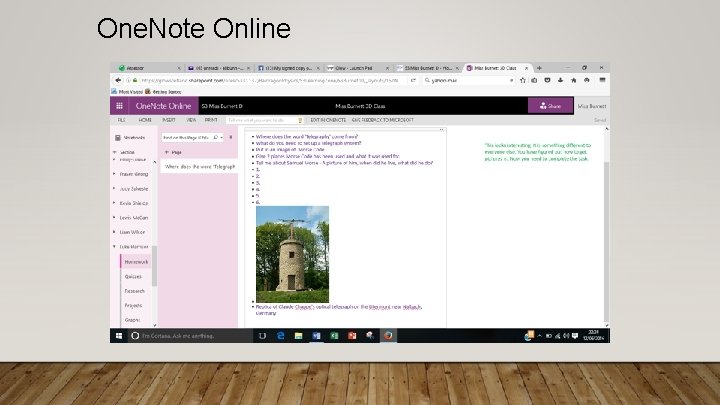Click the section list scroll down arrow
The width and height of the screenshot is (720, 405).
tap(154, 325)
